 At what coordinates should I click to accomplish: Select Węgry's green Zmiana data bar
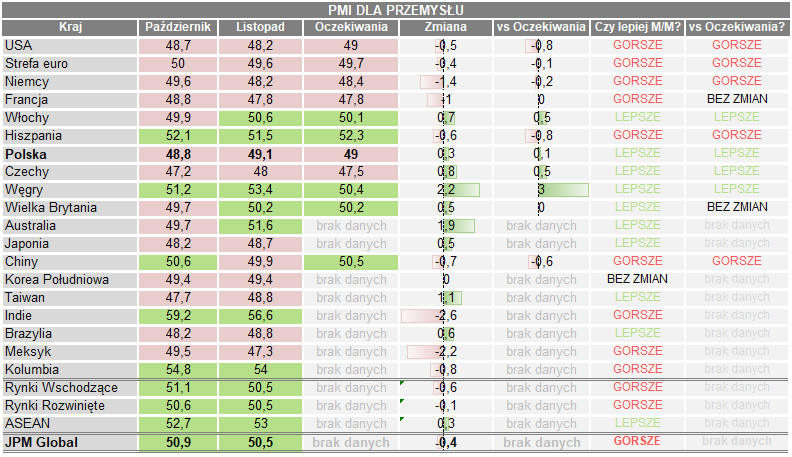tap(460, 190)
